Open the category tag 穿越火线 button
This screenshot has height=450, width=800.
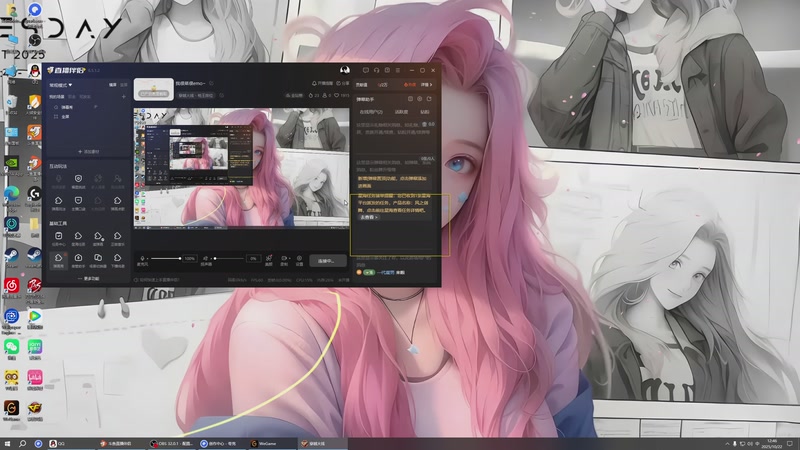coord(196,95)
